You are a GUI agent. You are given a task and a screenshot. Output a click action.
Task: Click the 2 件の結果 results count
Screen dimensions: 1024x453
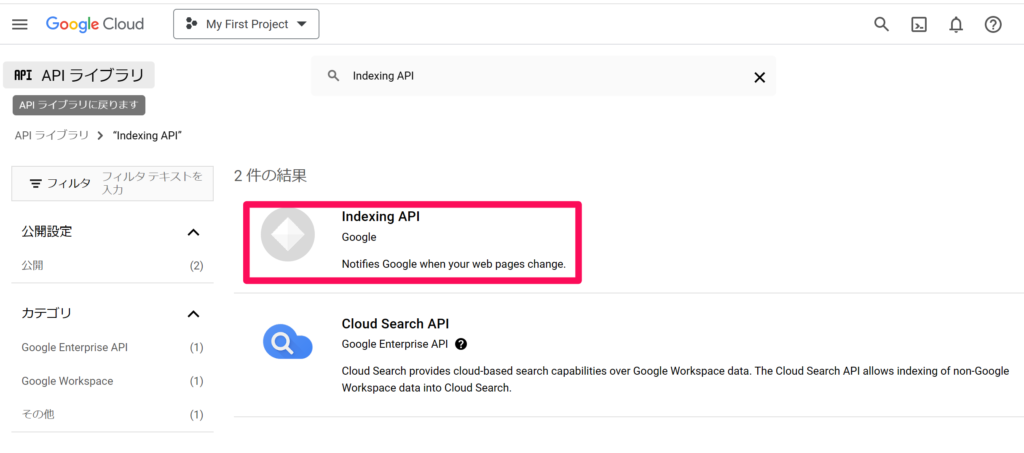pyautogui.click(x=270, y=175)
